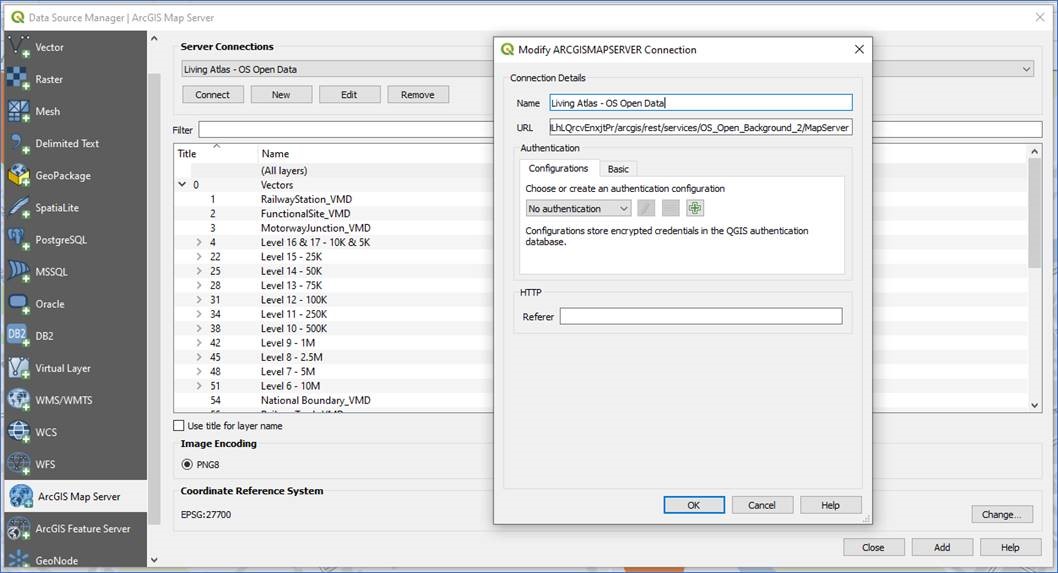Viewport: 1058px width, 573px height.
Task: Select the GeoNode source icon
Action: [18, 560]
